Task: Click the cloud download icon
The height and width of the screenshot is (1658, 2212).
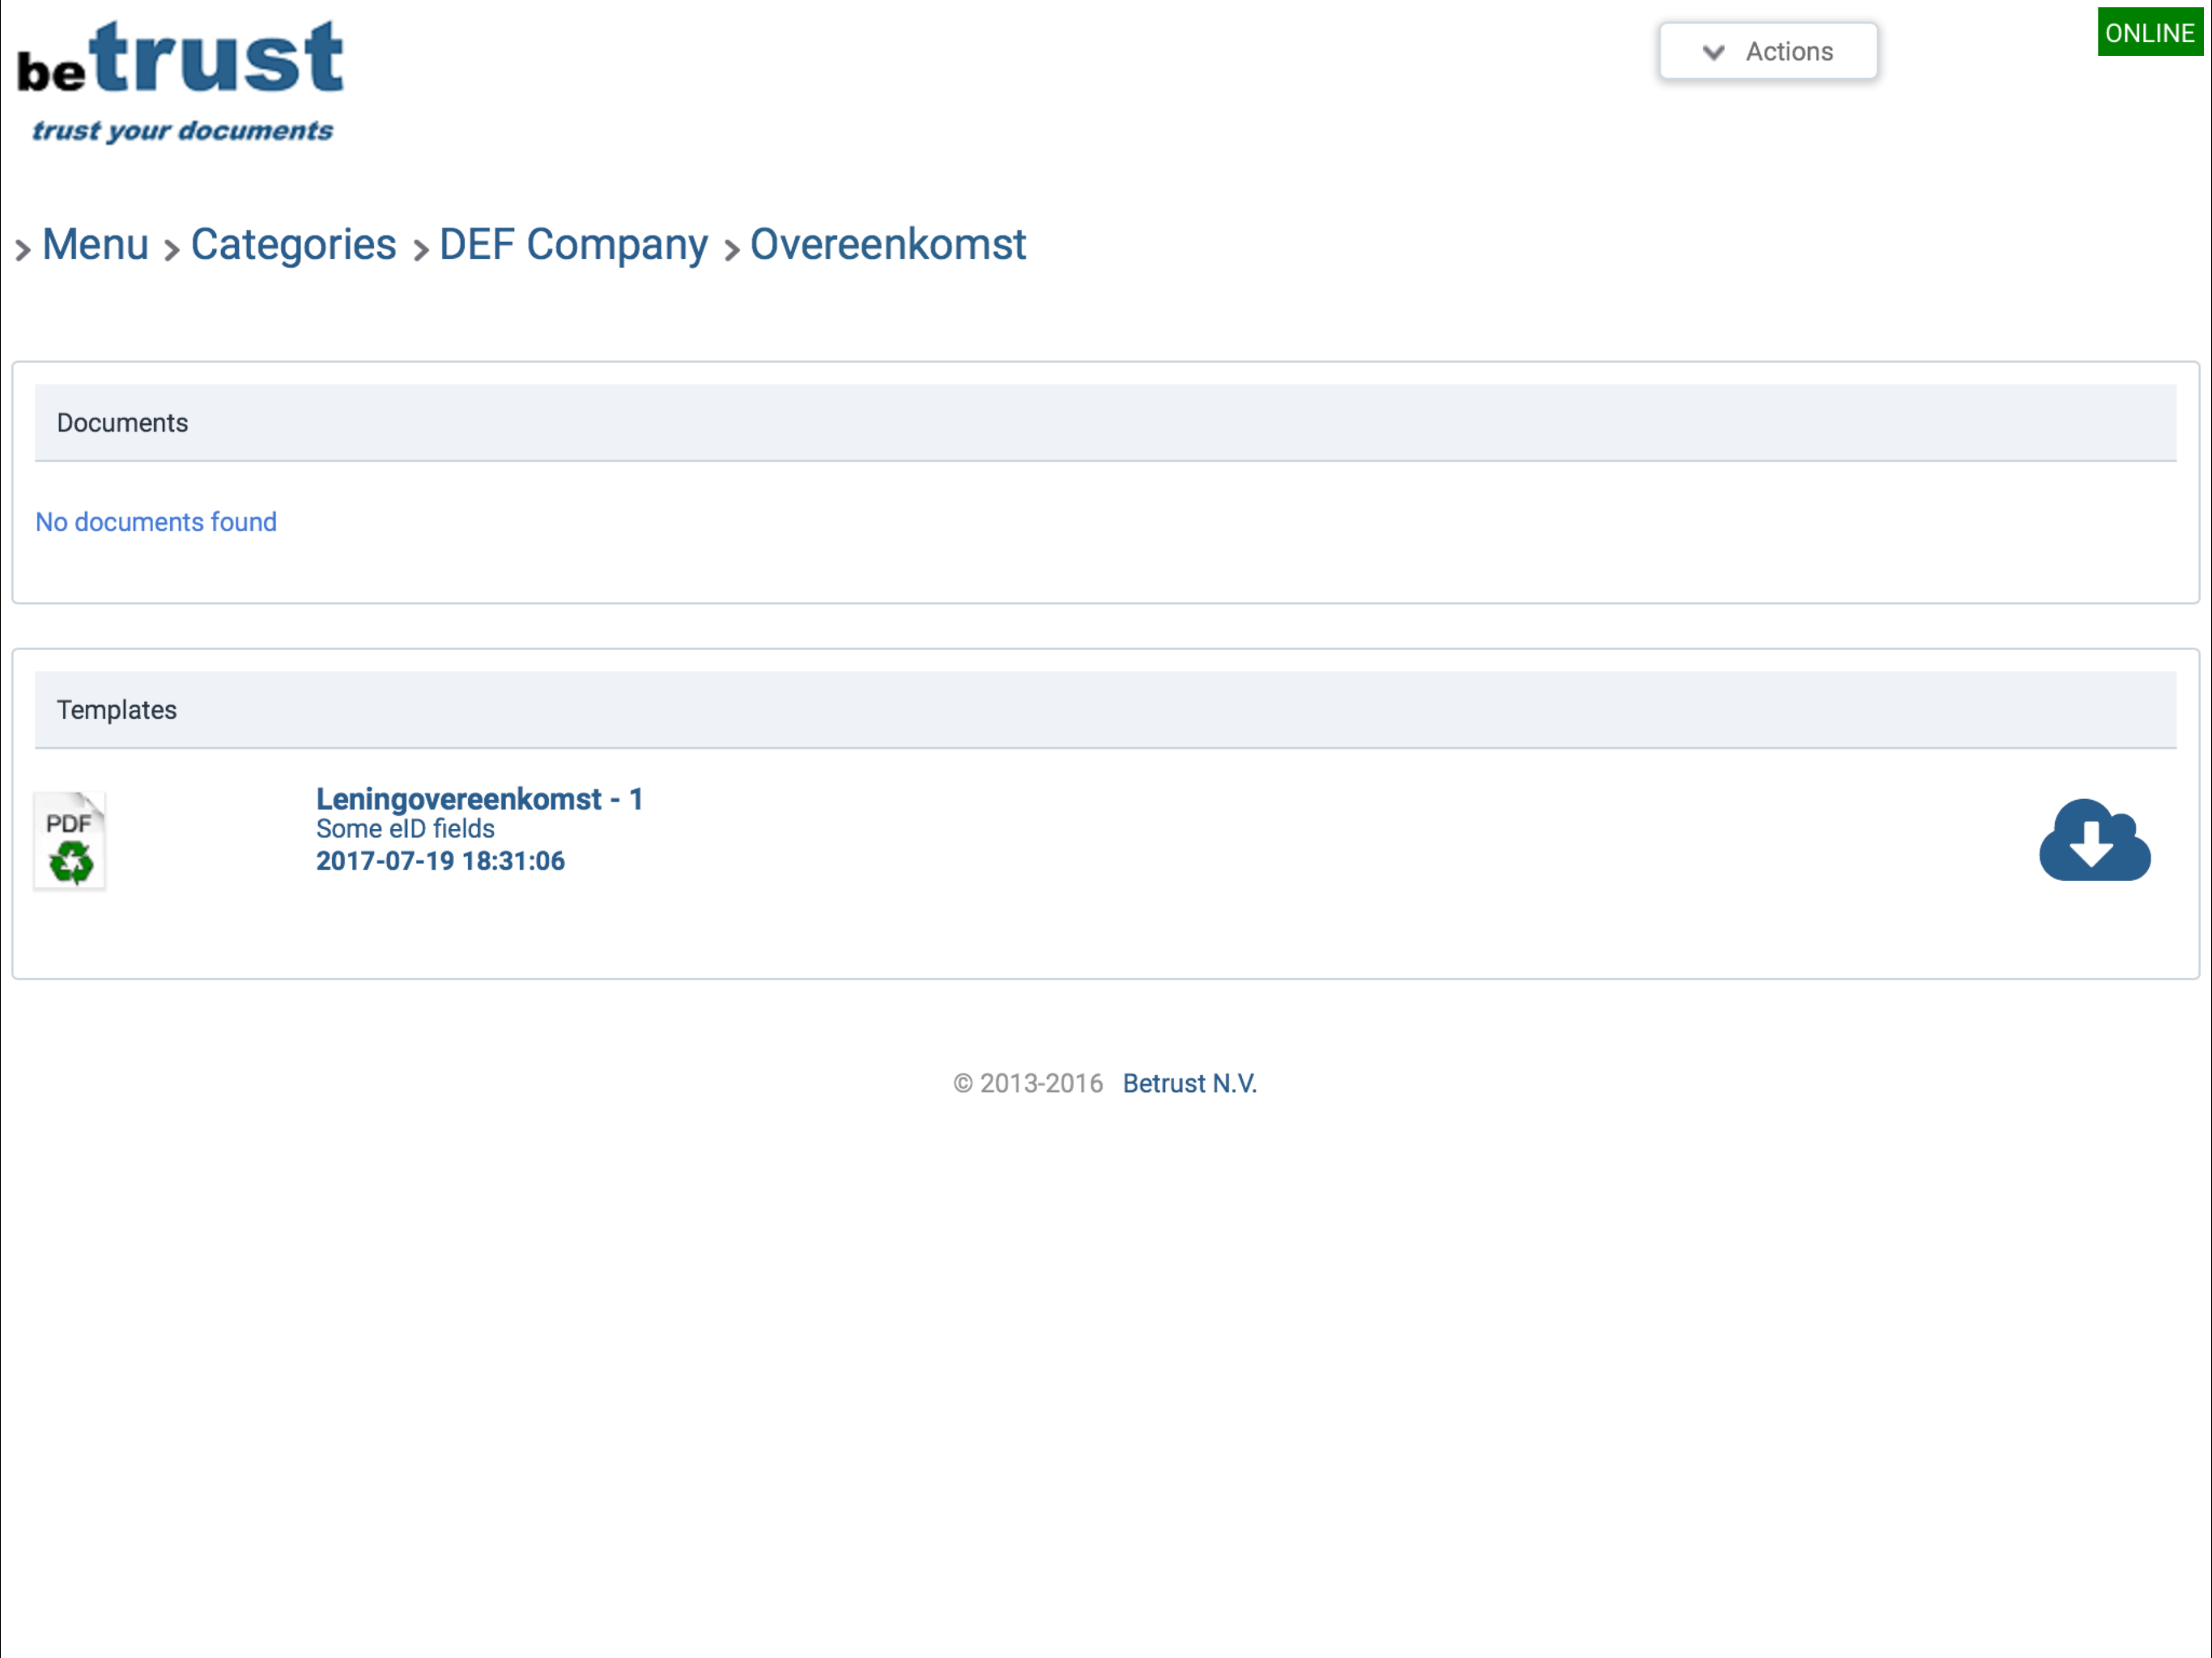Action: 2094,840
